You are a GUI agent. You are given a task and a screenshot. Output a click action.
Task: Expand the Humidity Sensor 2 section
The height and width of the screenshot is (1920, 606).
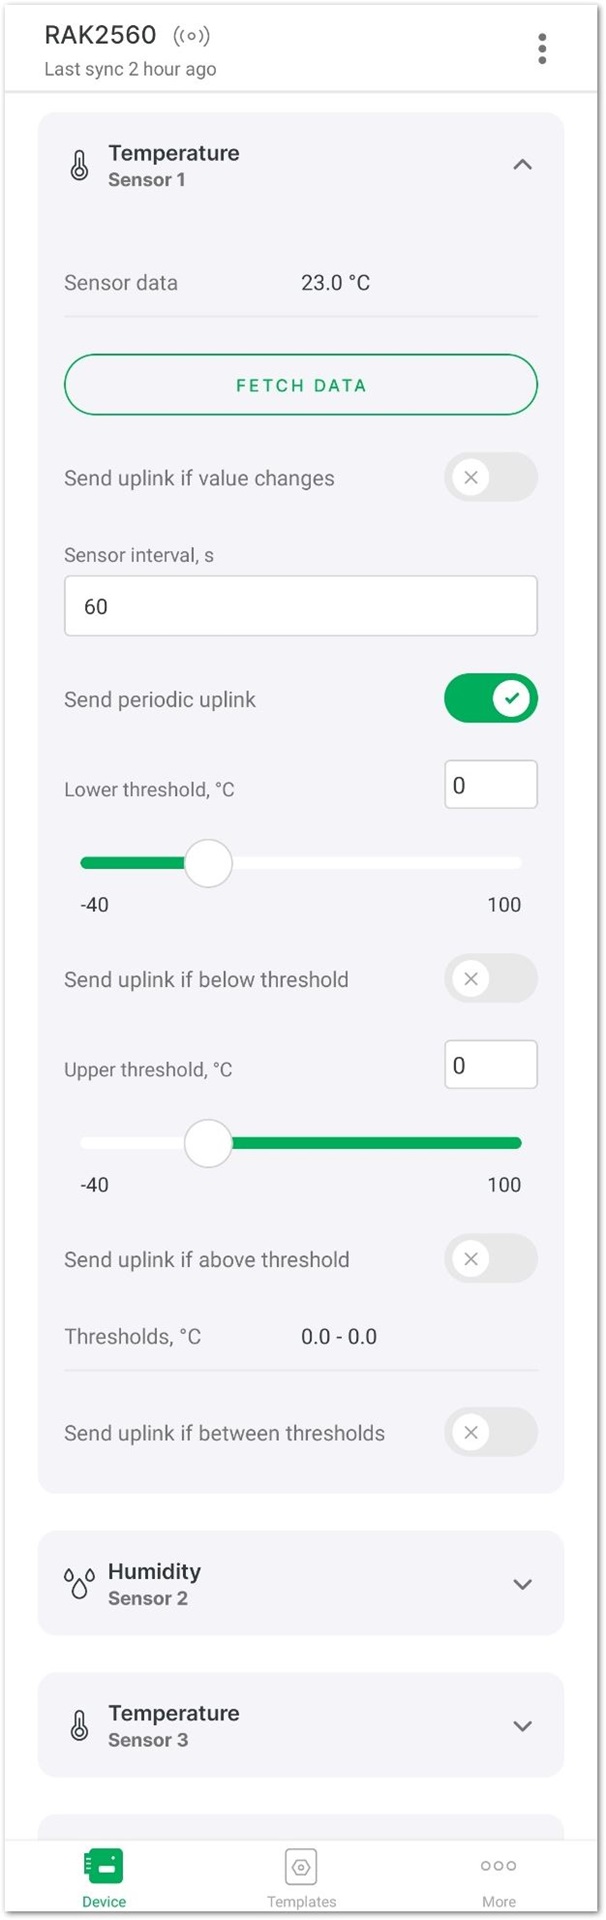[x=522, y=1584]
